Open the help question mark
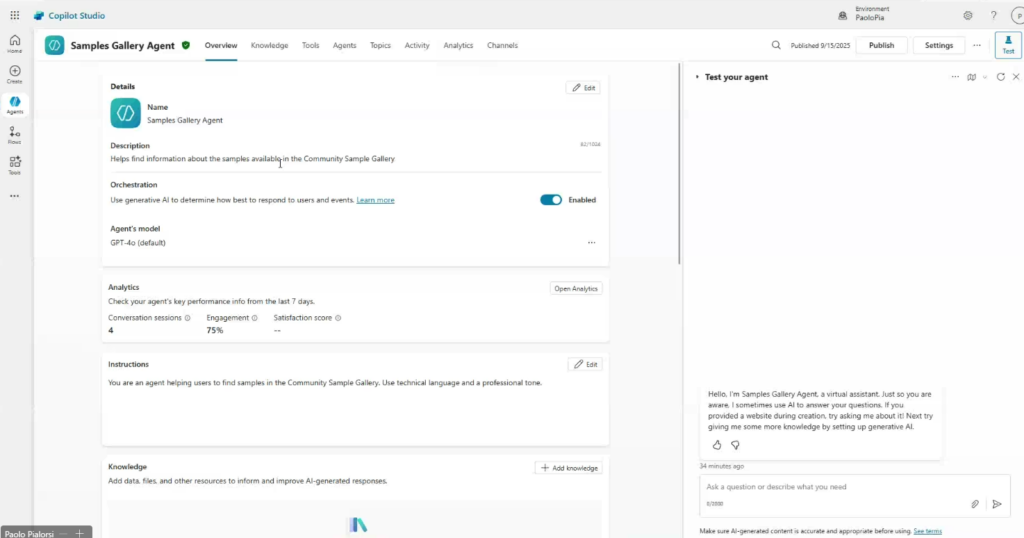This screenshot has height=538, width=1024. [x=993, y=16]
